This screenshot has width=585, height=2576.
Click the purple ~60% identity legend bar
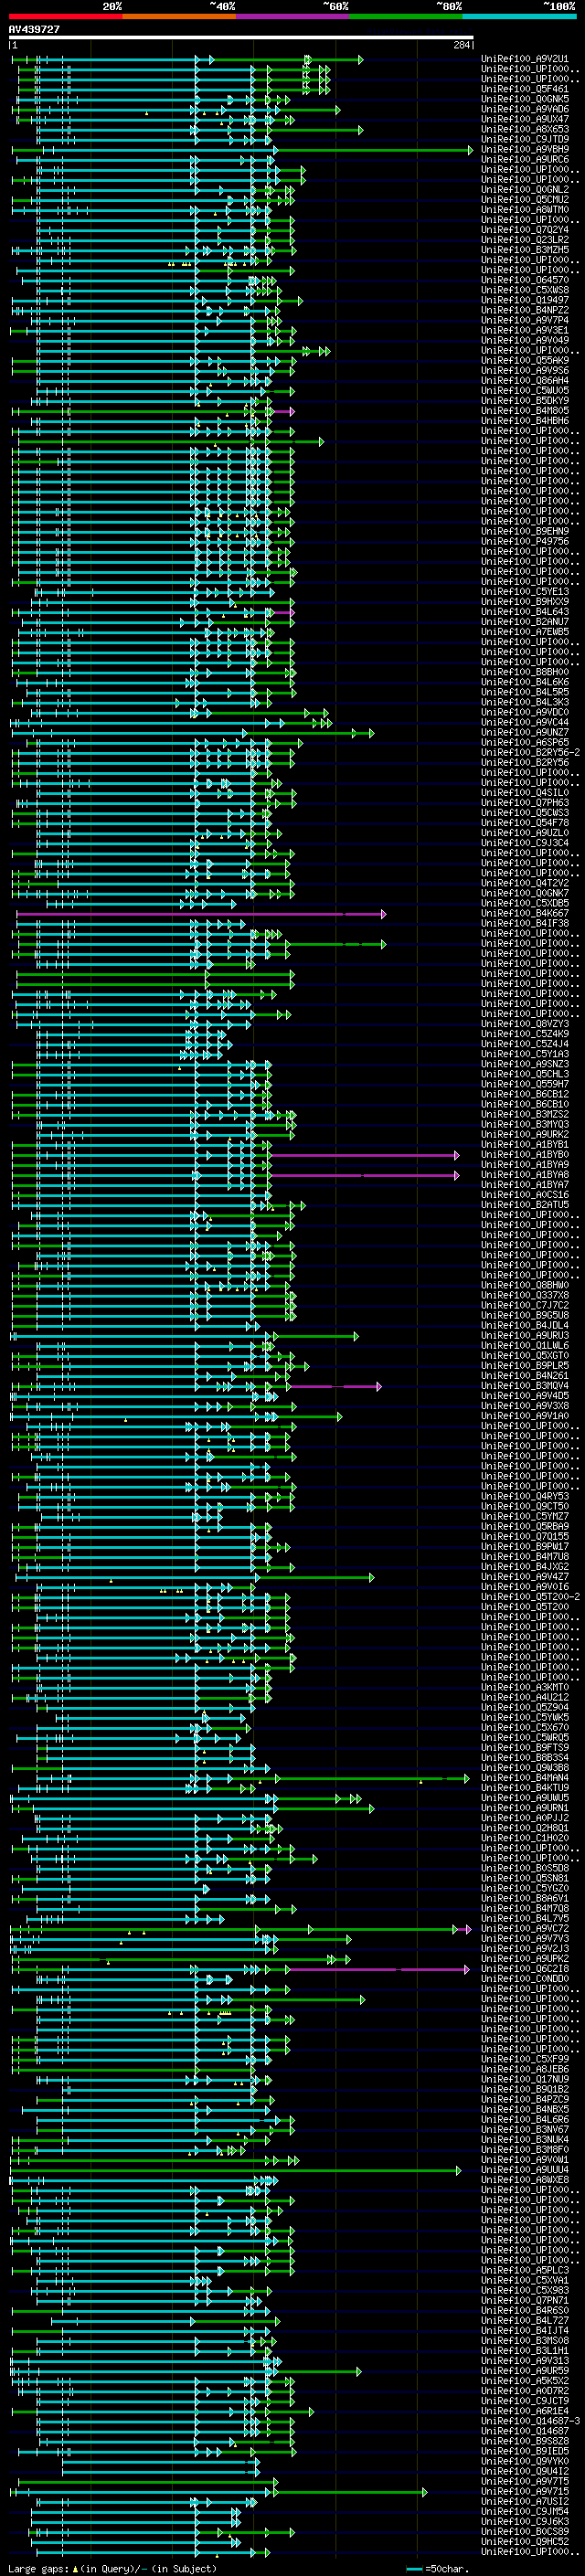[x=293, y=17]
